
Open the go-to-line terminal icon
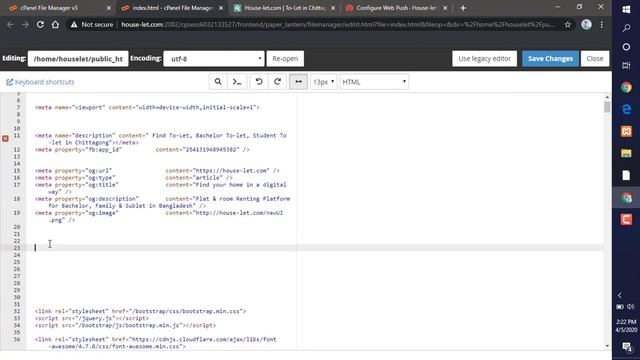pos(237,82)
